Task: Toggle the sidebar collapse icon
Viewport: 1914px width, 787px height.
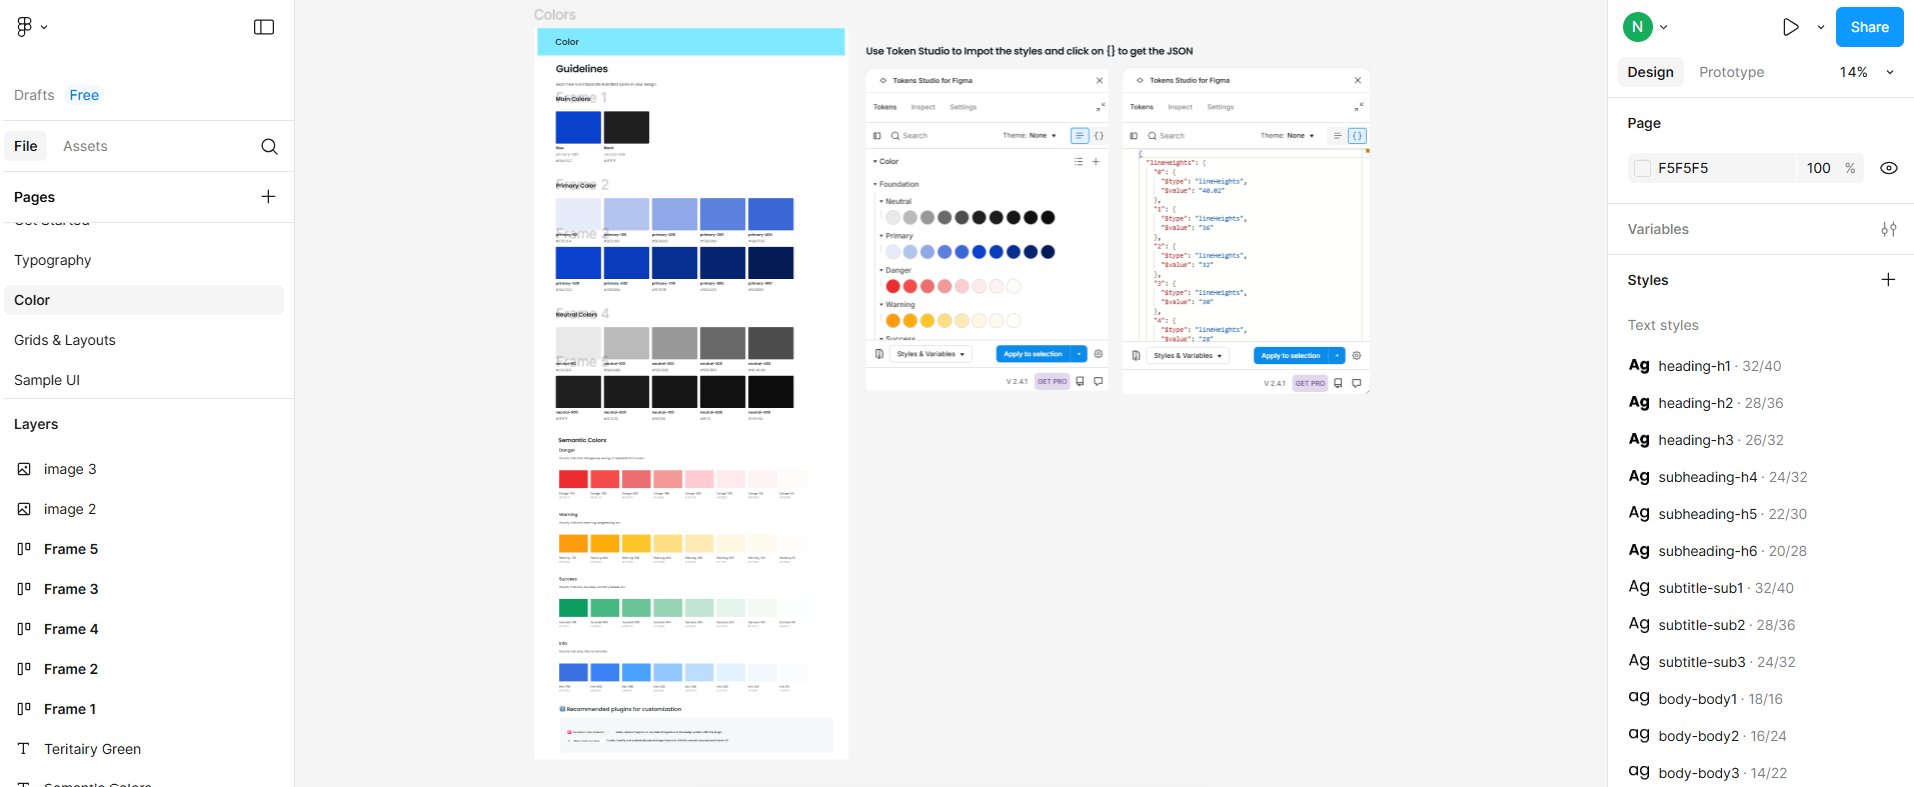Action: [x=264, y=27]
